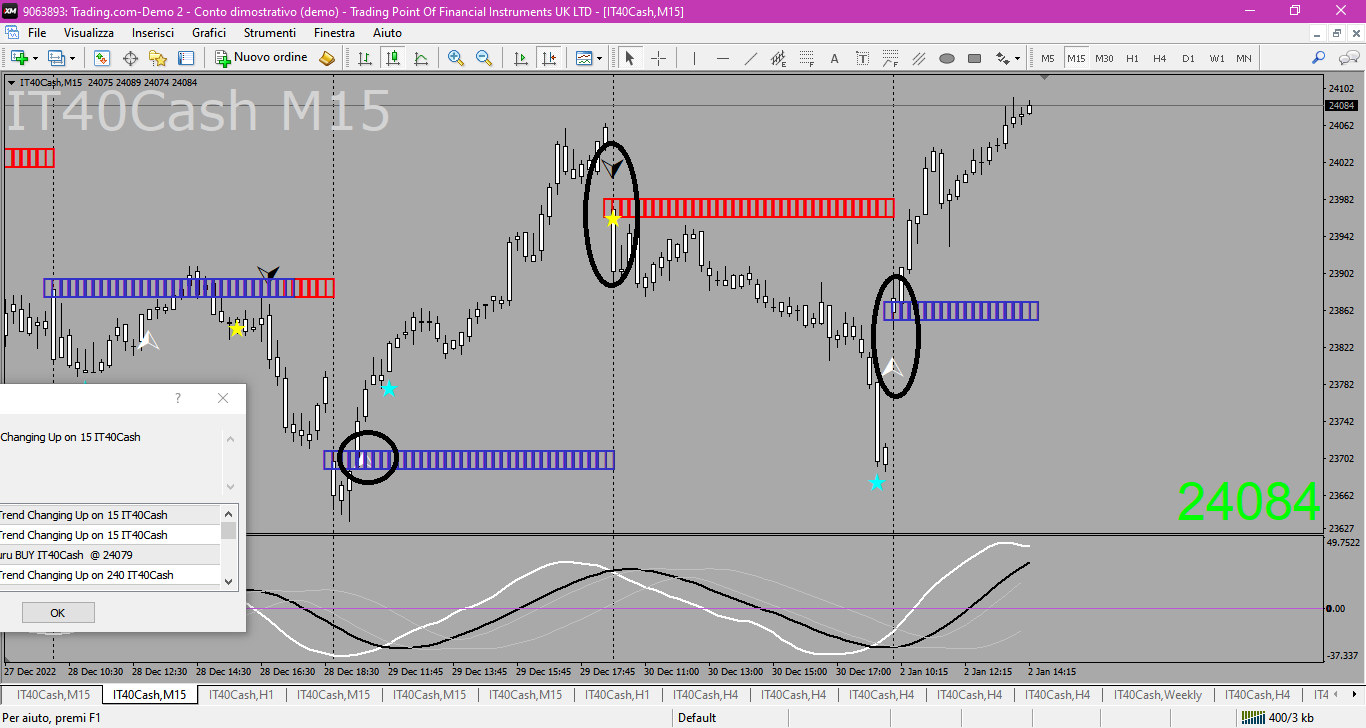Image resolution: width=1366 pixels, height=728 pixels.
Task: Select the trendline drawing tool
Action: (751, 58)
